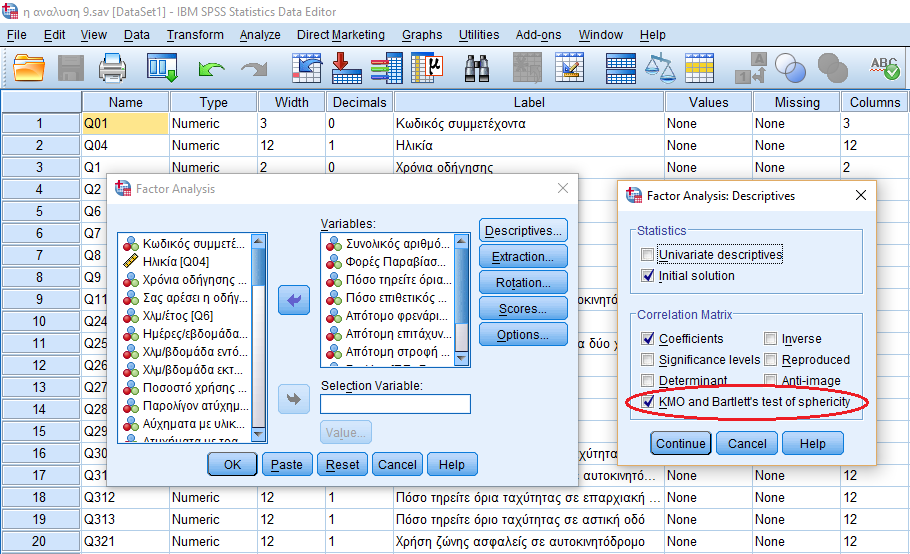Click row header 20 in Variable View
Image resolution: width=910 pixels, height=554 pixels.
pyautogui.click(x=40, y=541)
